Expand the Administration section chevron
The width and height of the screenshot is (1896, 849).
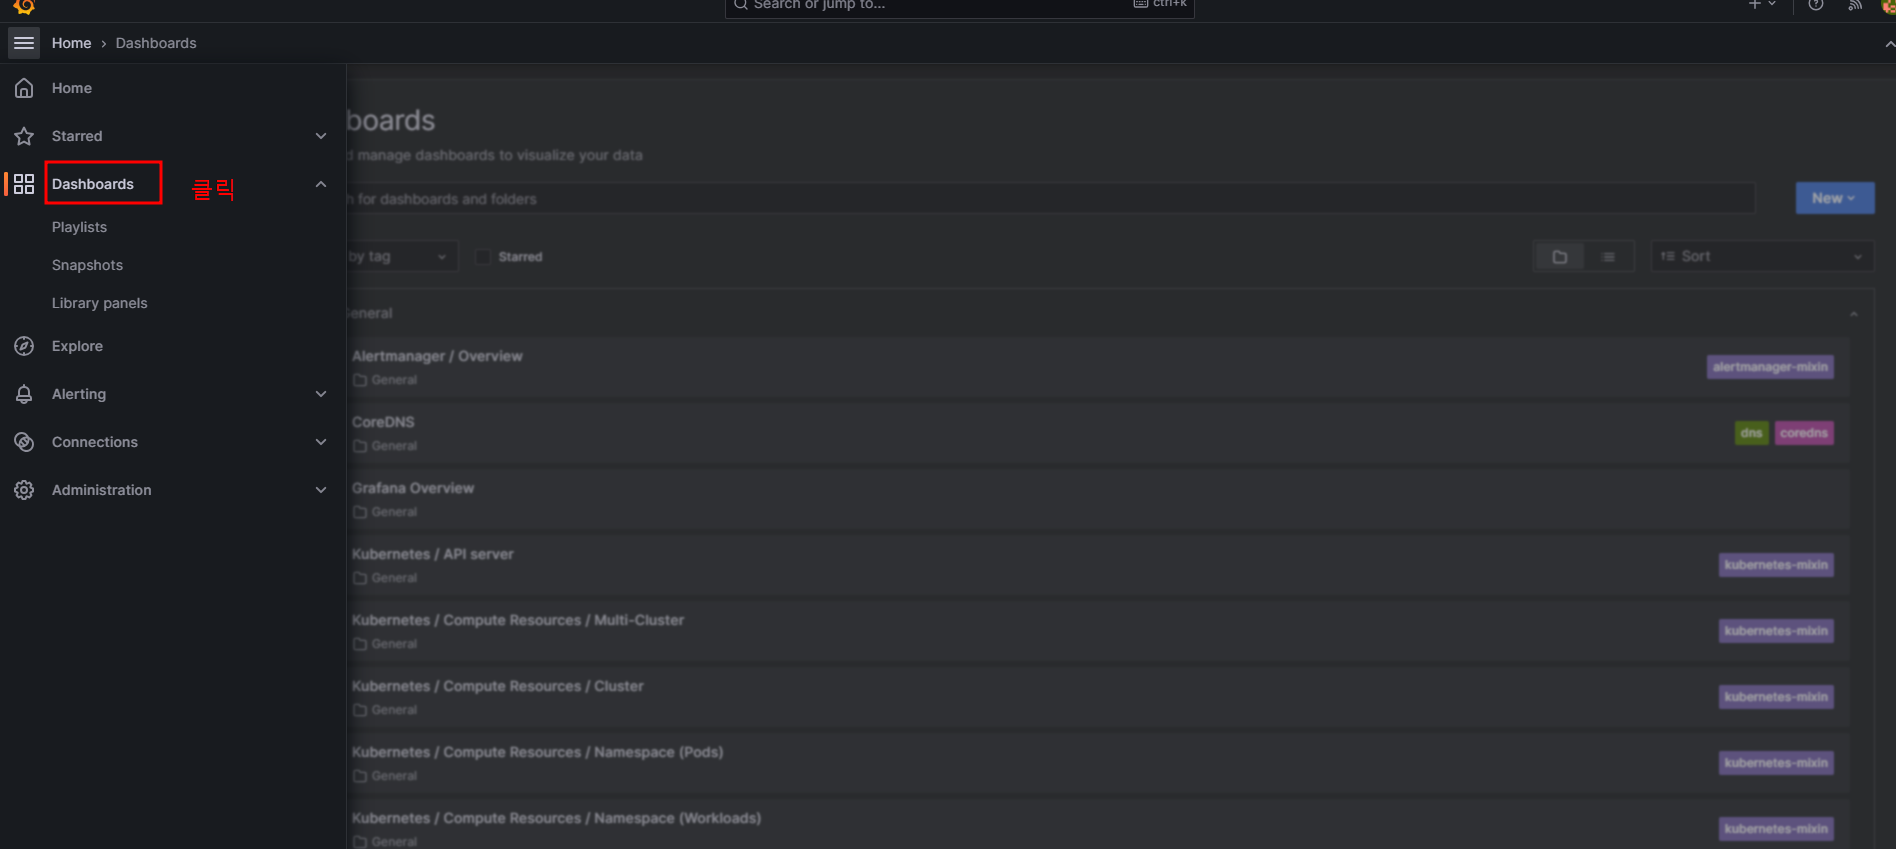point(321,490)
